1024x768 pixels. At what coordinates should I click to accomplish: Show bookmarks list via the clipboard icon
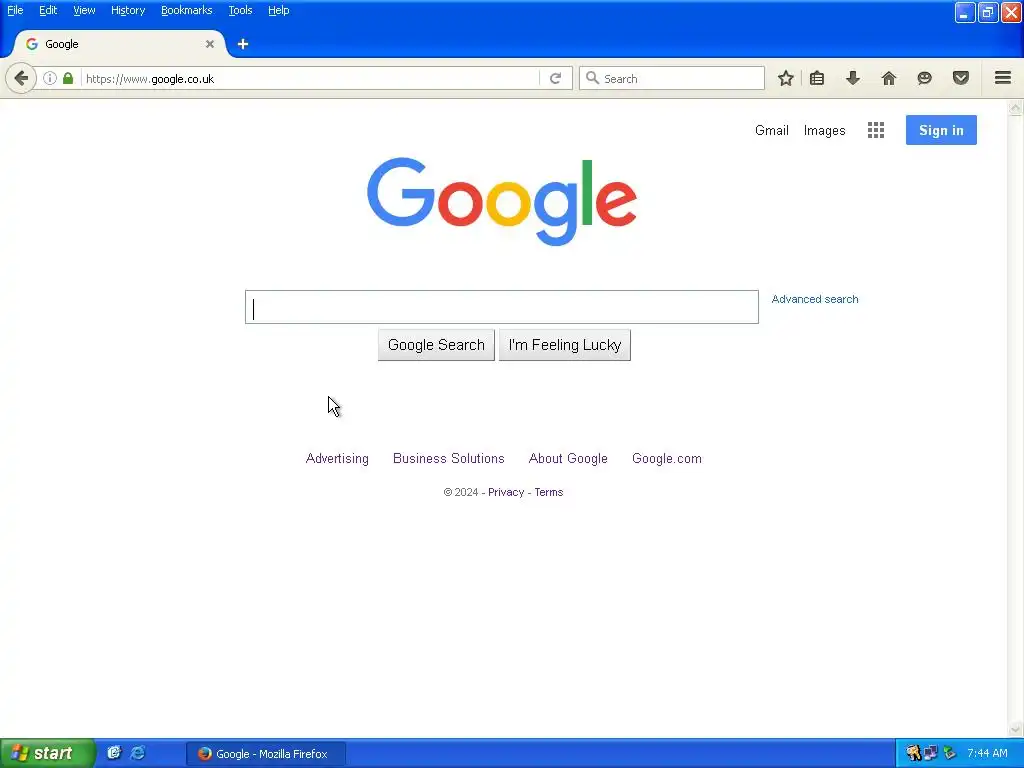817,78
